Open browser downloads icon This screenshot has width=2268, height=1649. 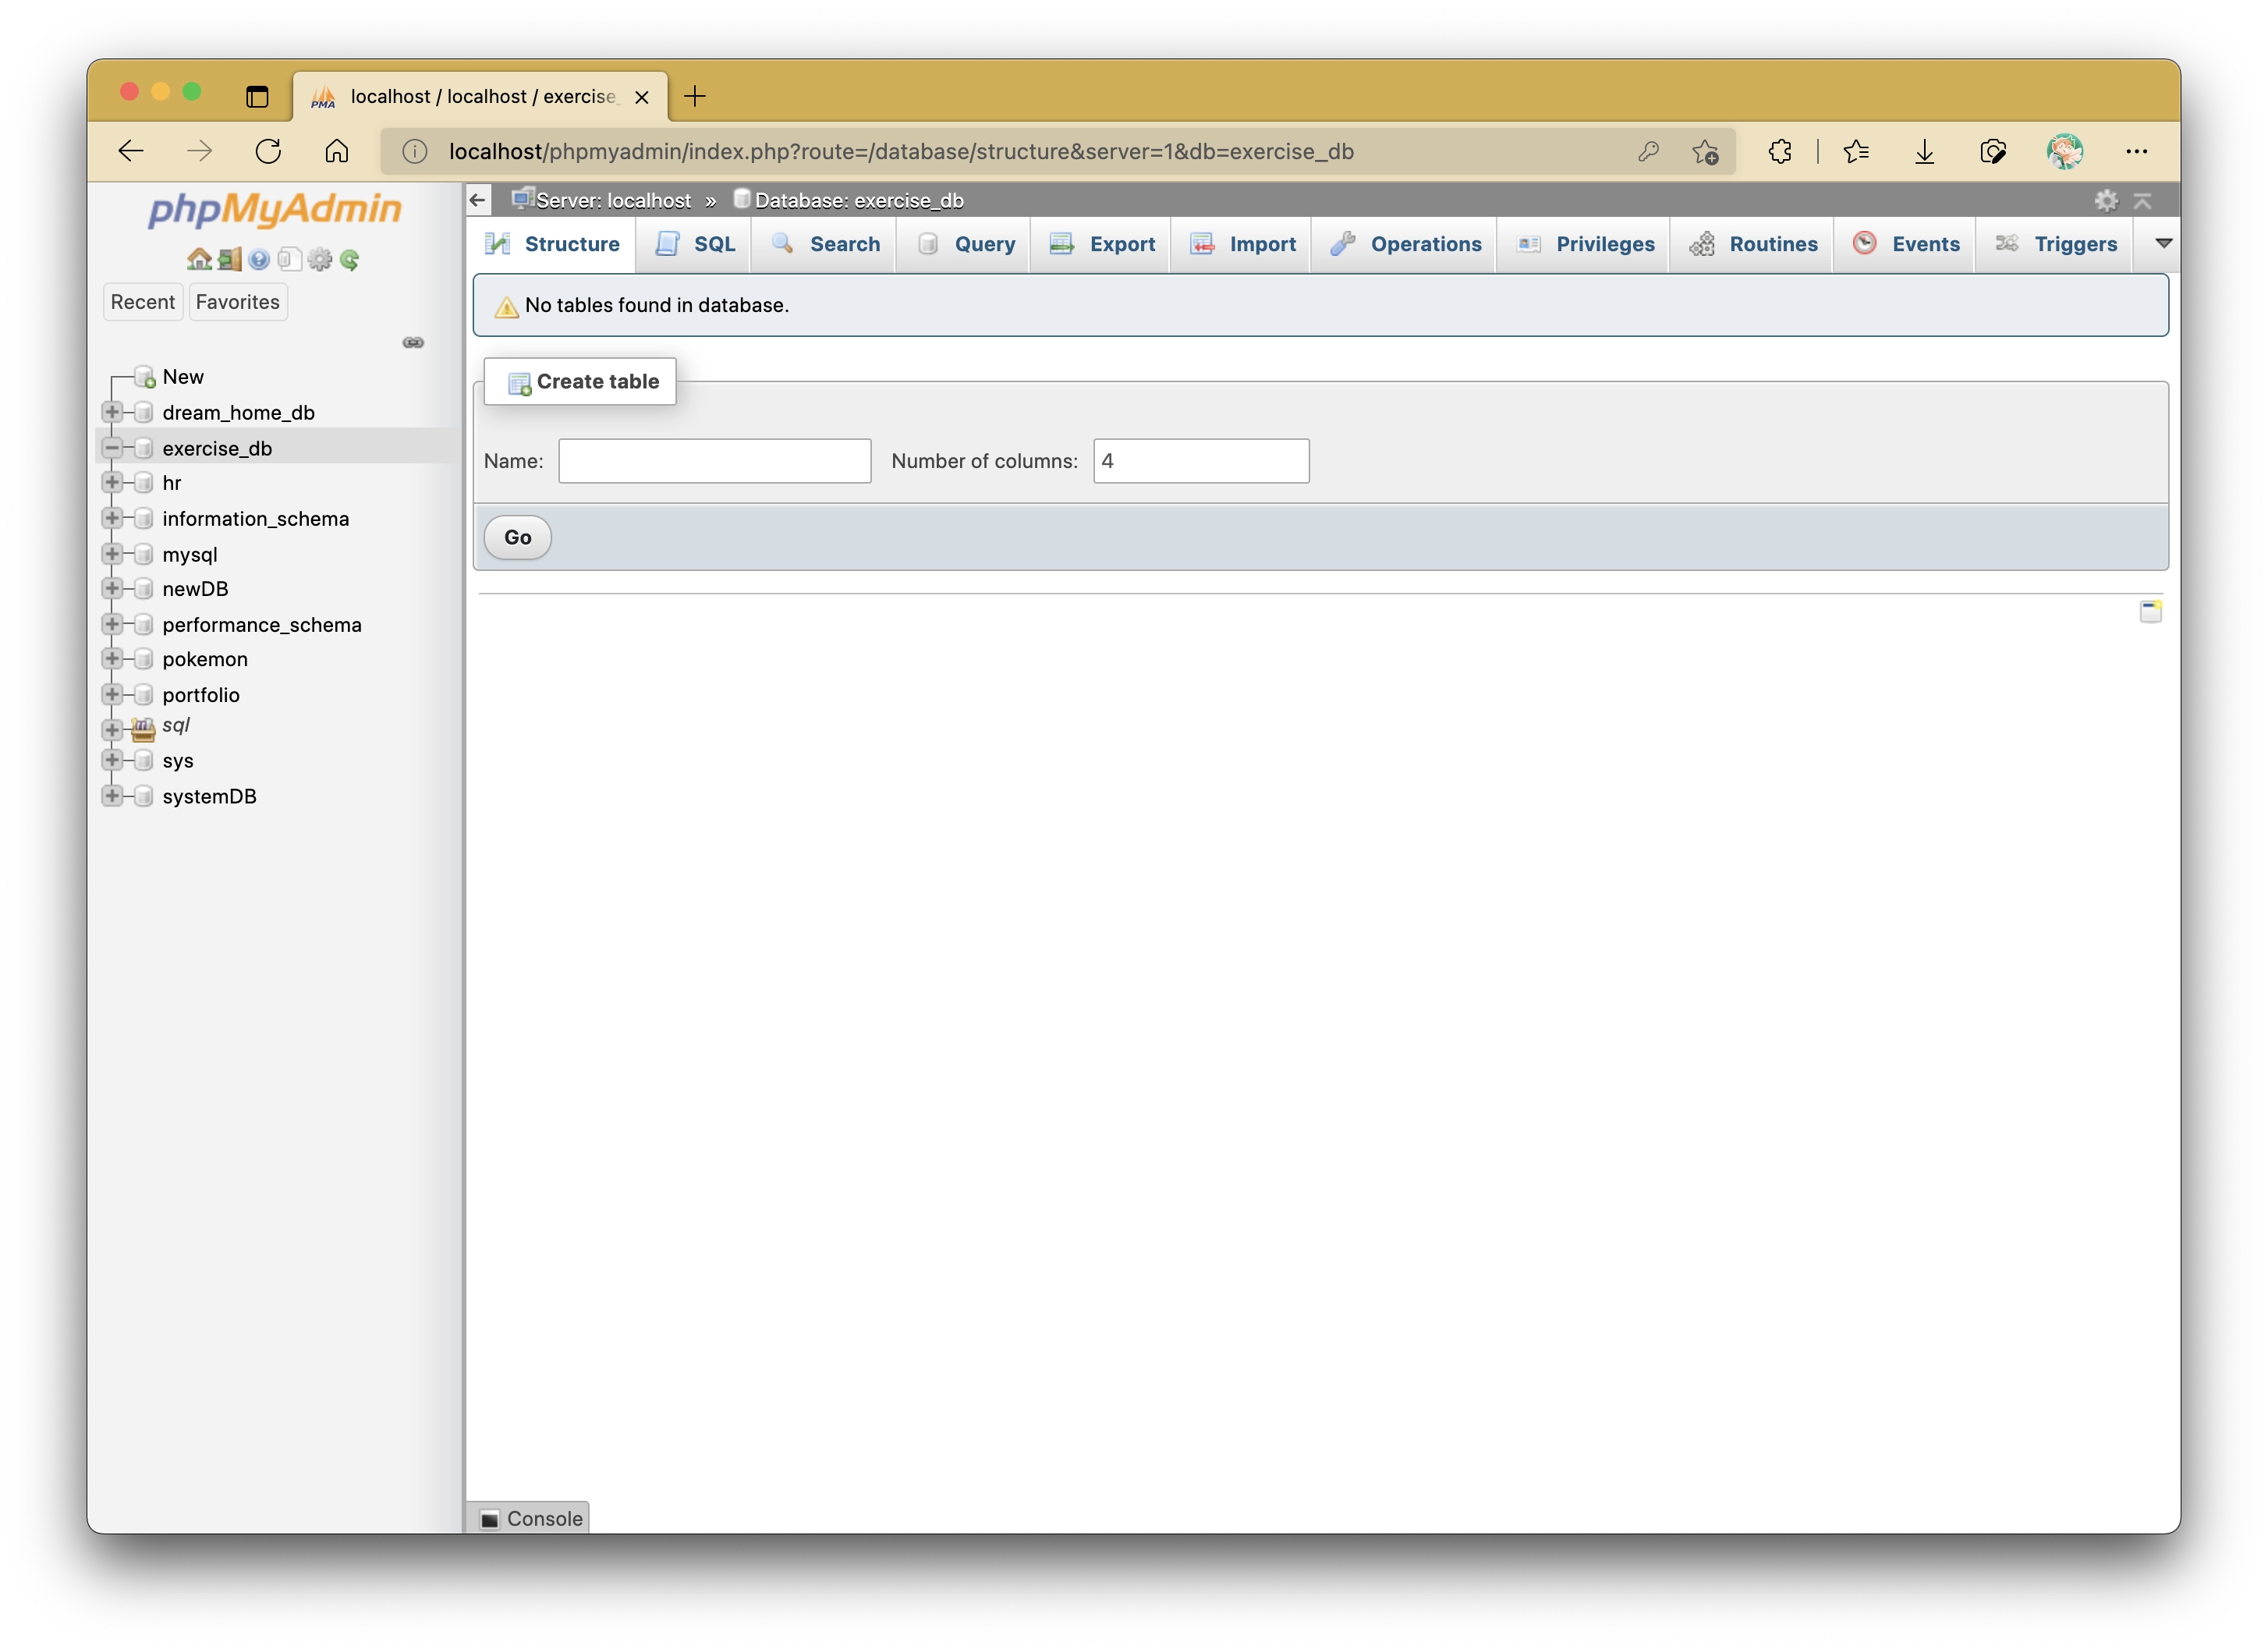(x=1924, y=151)
